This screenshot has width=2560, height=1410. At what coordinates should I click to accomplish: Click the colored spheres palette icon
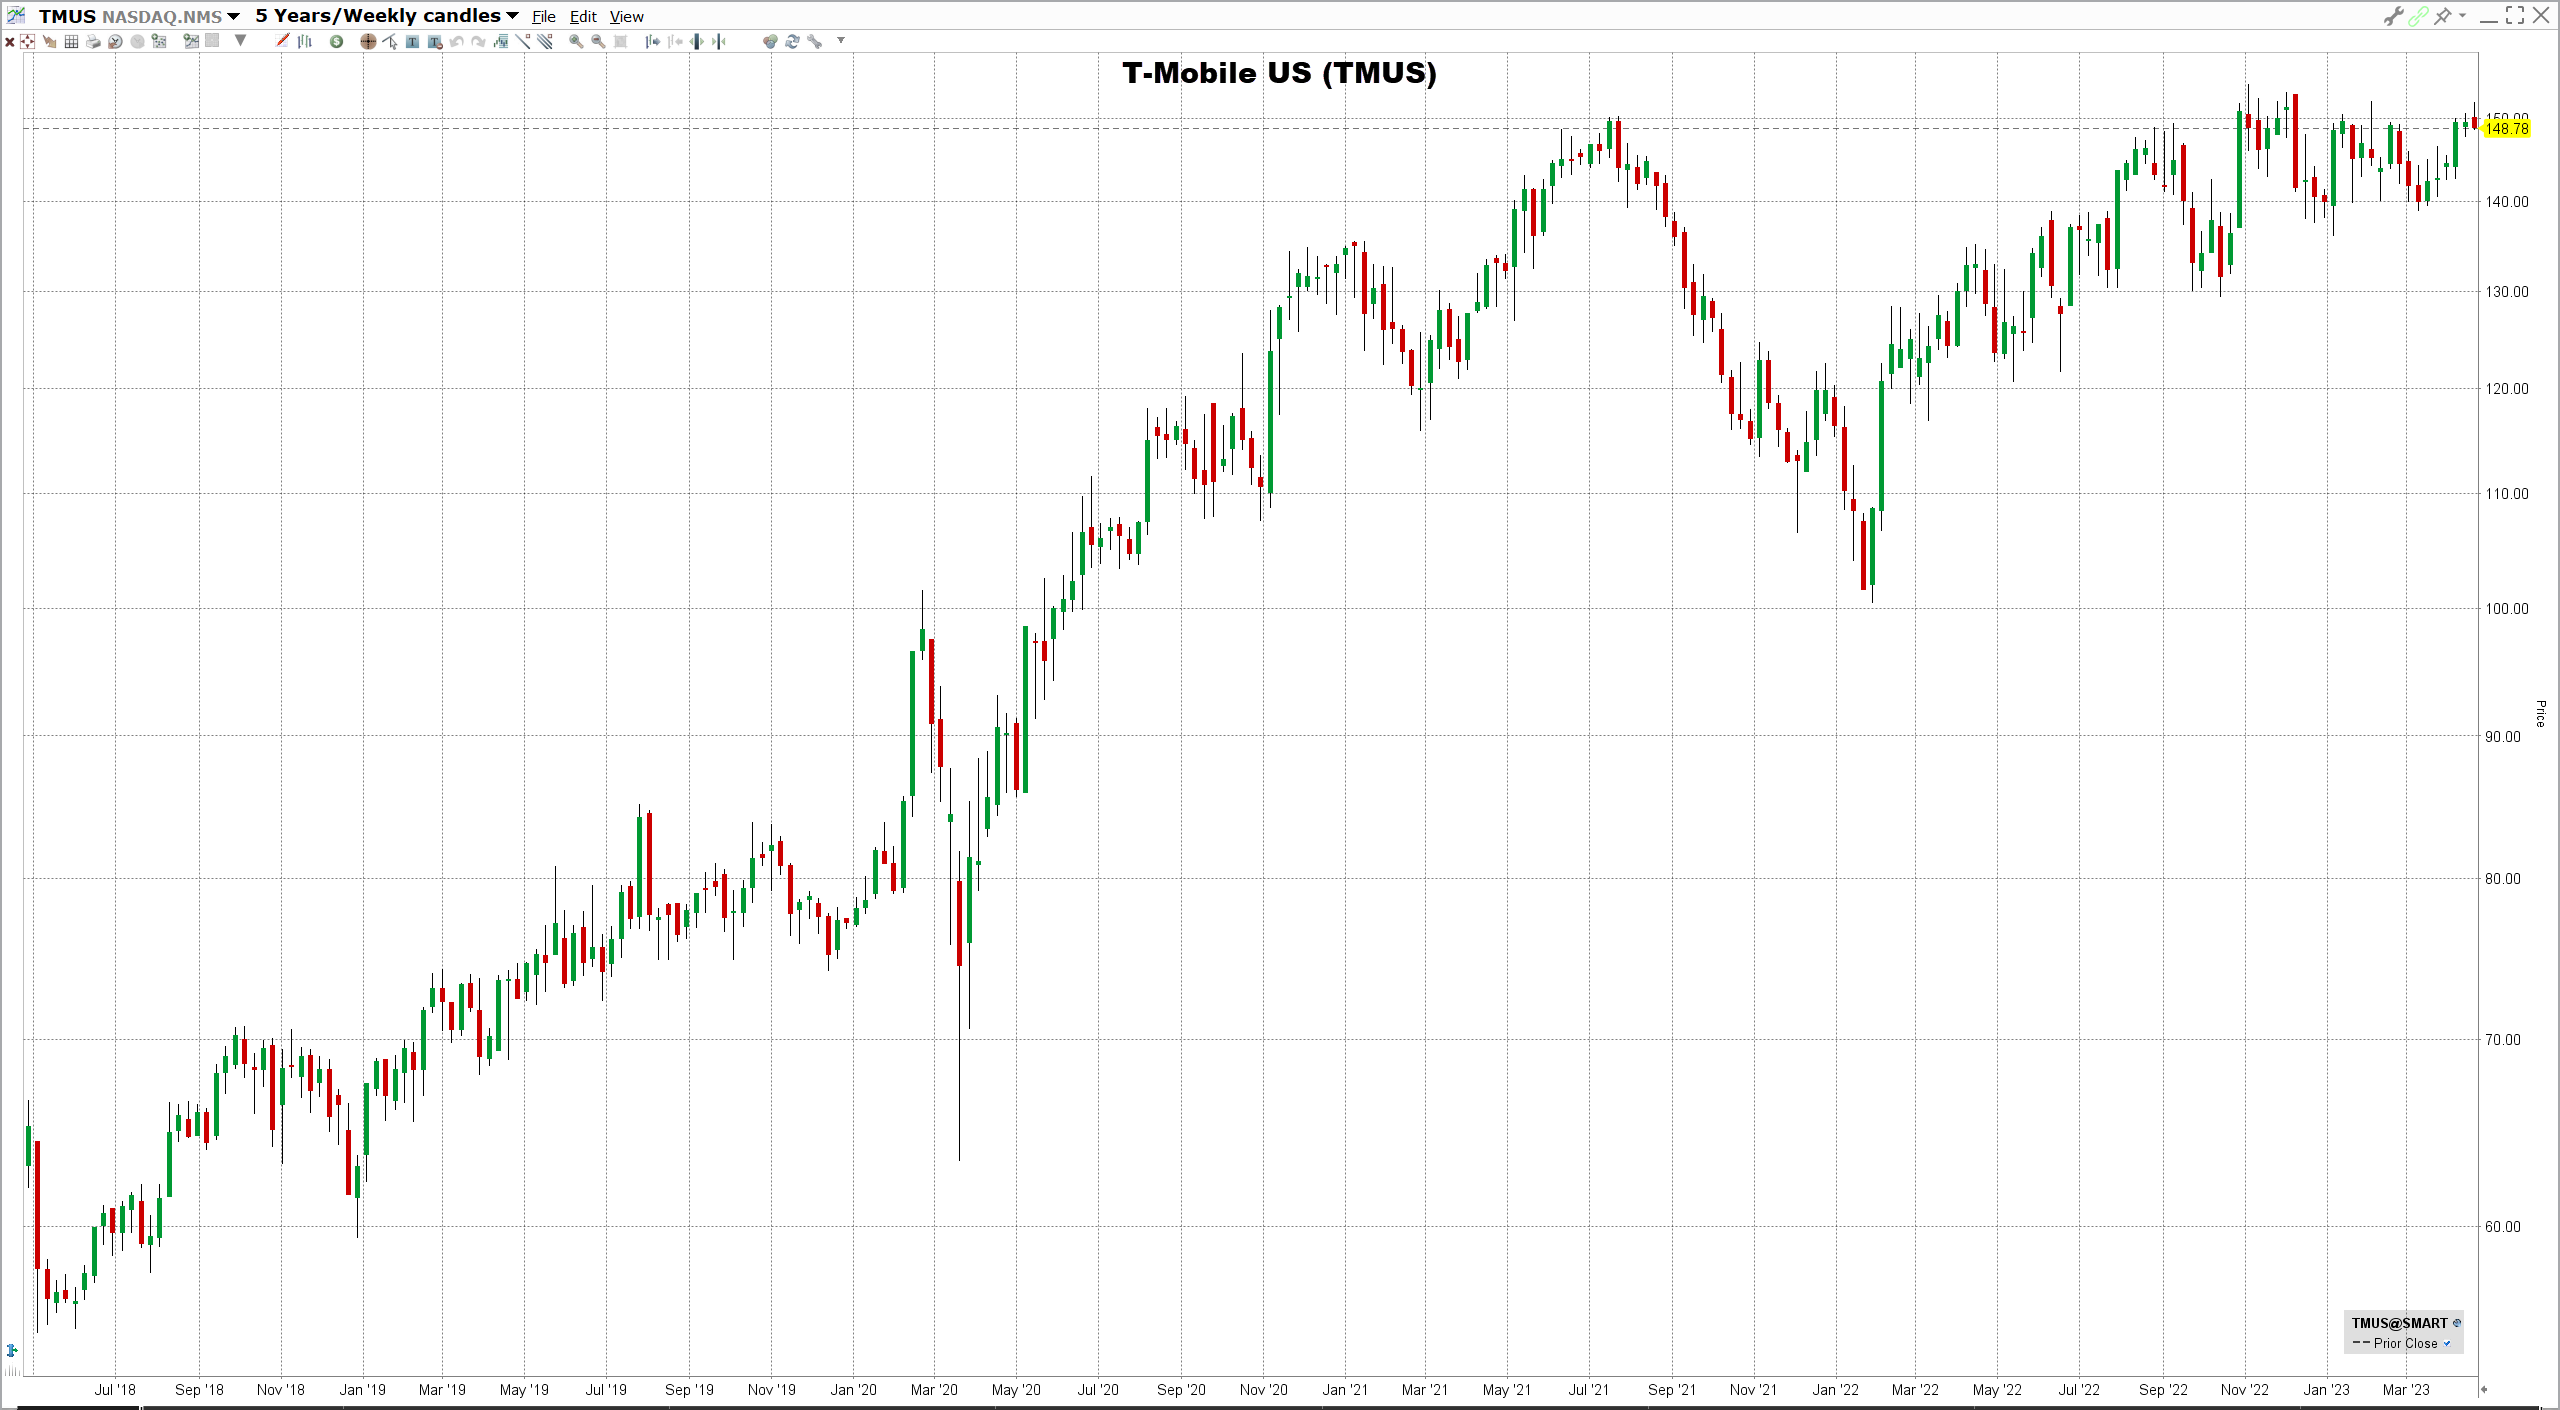click(x=770, y=41)
